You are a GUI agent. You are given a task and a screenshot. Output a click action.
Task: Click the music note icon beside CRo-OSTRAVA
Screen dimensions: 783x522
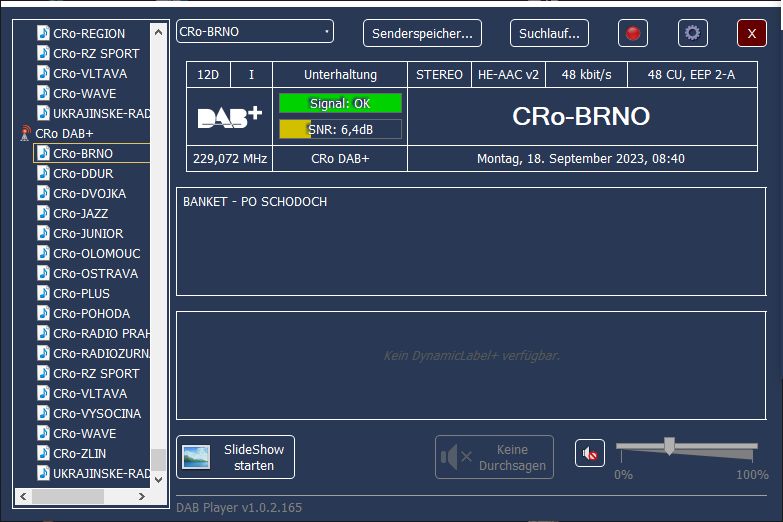tap(43, 273)
